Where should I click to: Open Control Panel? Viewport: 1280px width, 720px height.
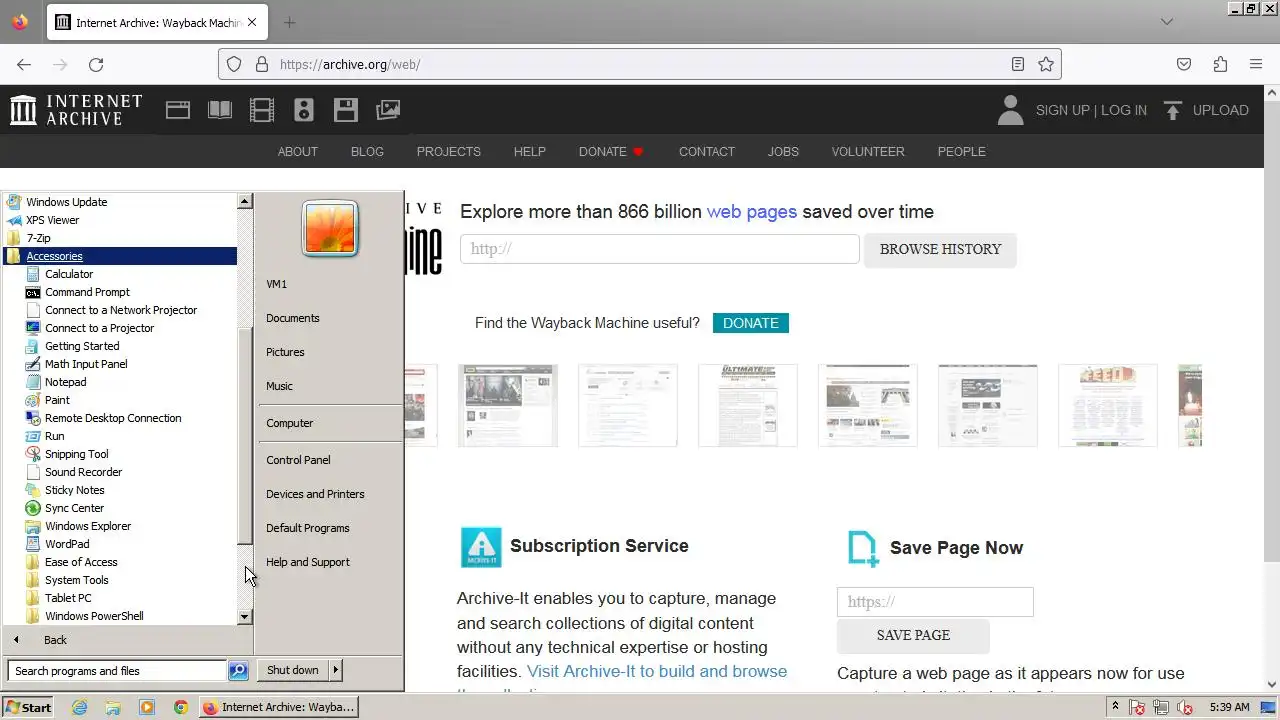tap(298, 460)
